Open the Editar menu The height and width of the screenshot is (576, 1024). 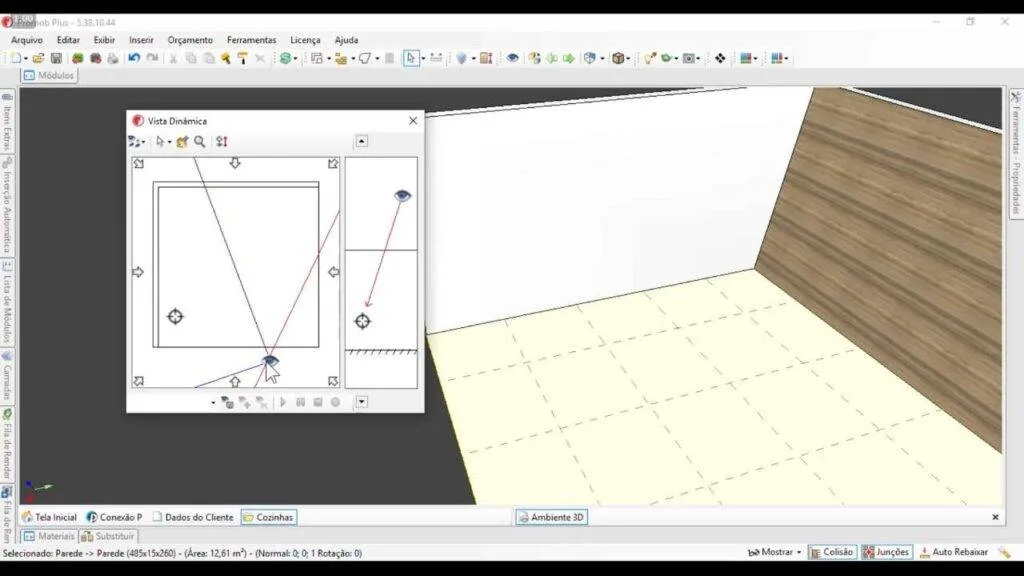(68, 40)
